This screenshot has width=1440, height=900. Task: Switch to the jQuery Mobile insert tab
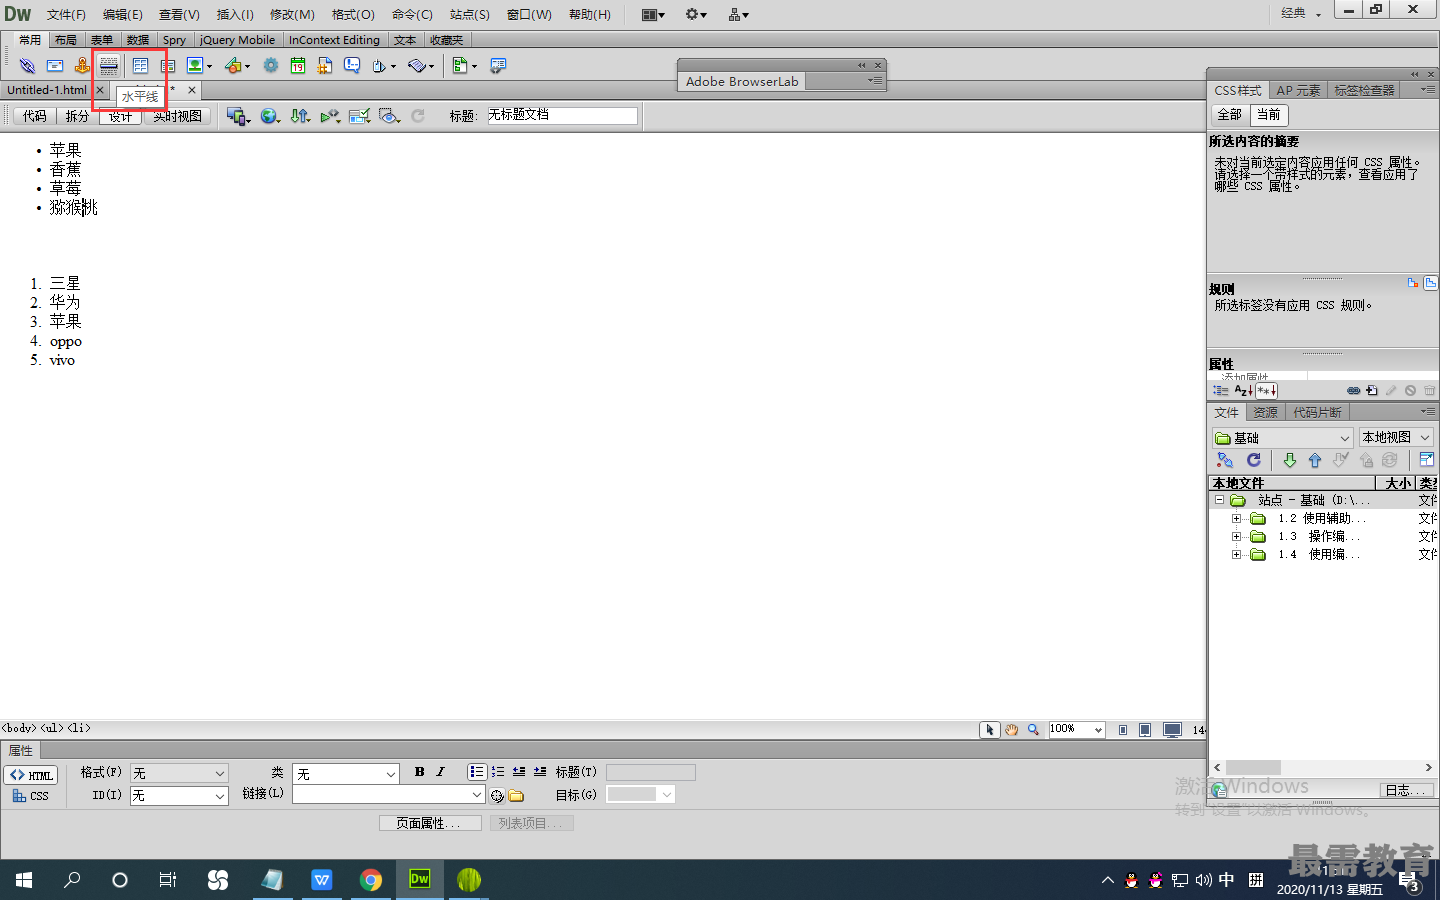click(237, 40)
